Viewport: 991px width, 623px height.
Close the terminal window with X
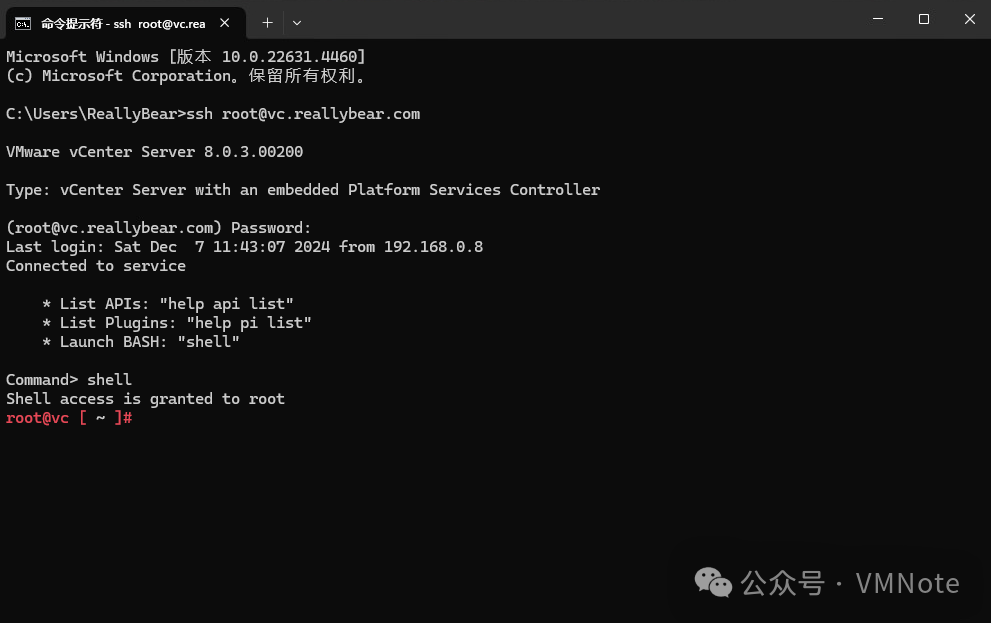970,19
